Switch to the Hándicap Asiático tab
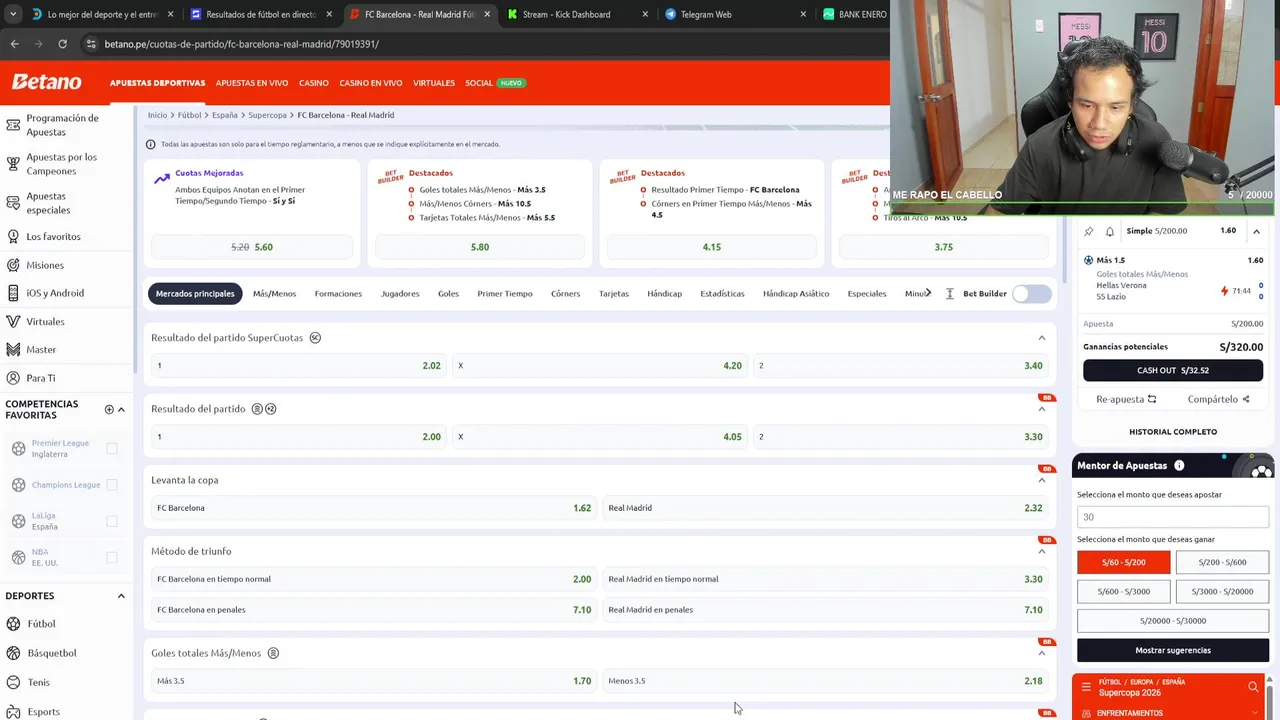 coord(796,294)
